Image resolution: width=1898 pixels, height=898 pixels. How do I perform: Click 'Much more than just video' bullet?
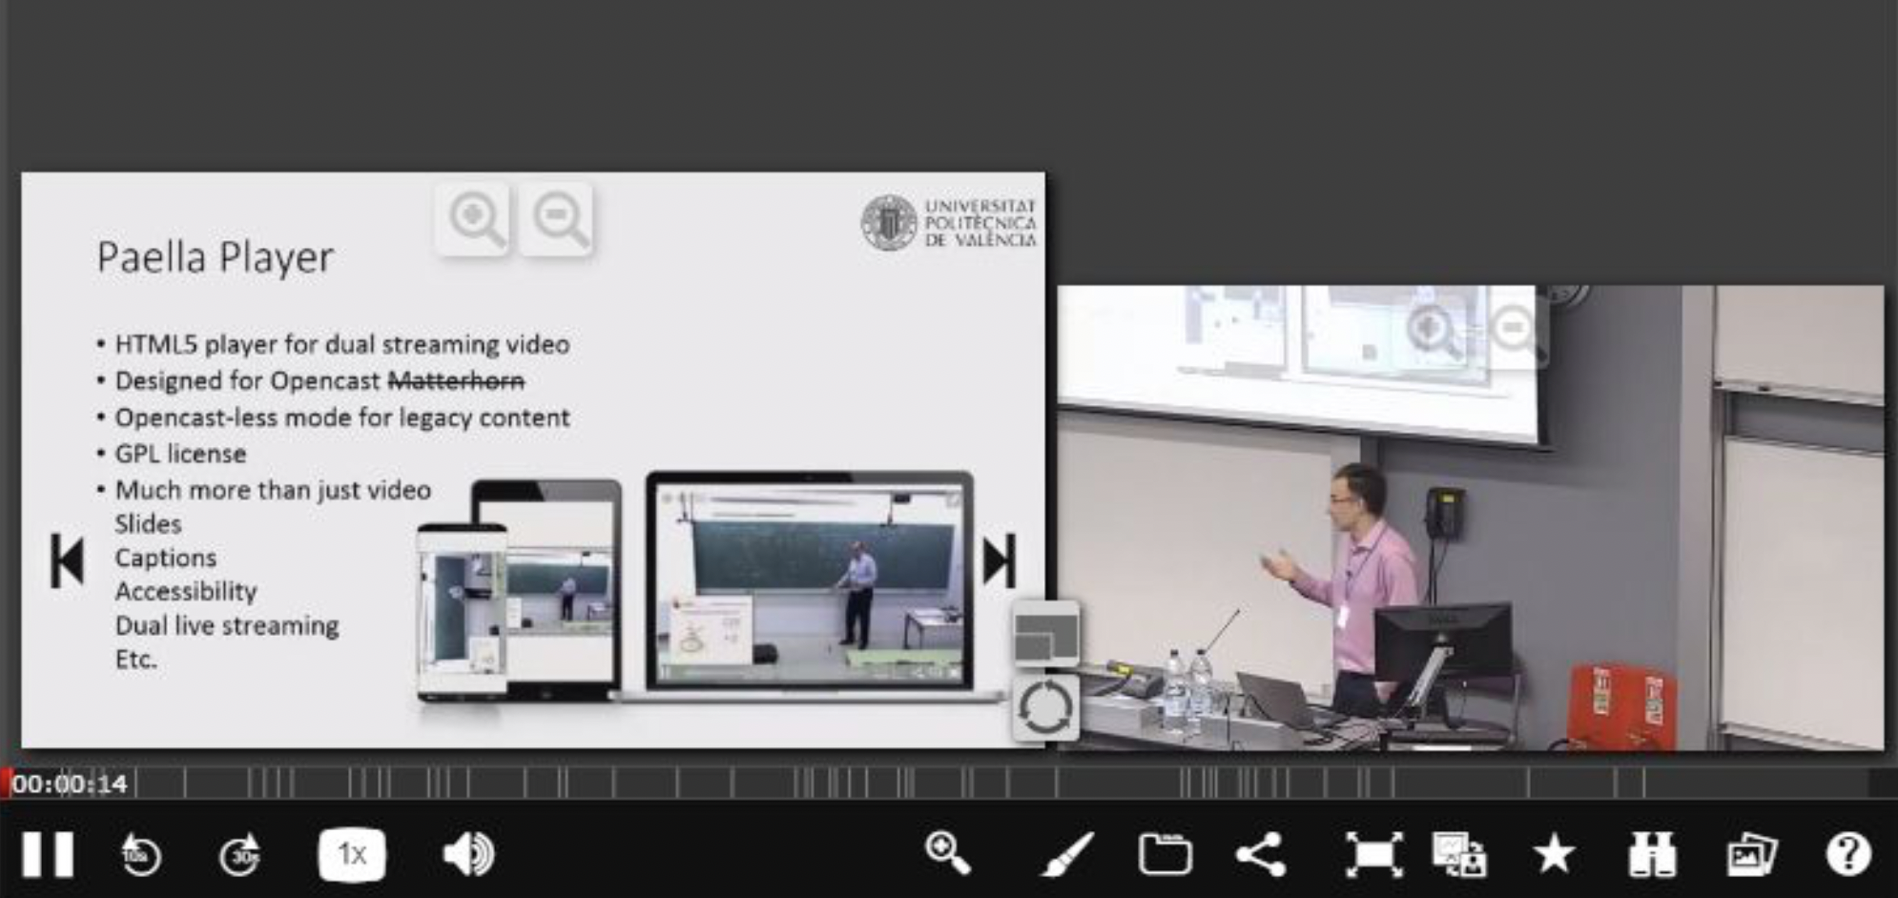point(273,490)
